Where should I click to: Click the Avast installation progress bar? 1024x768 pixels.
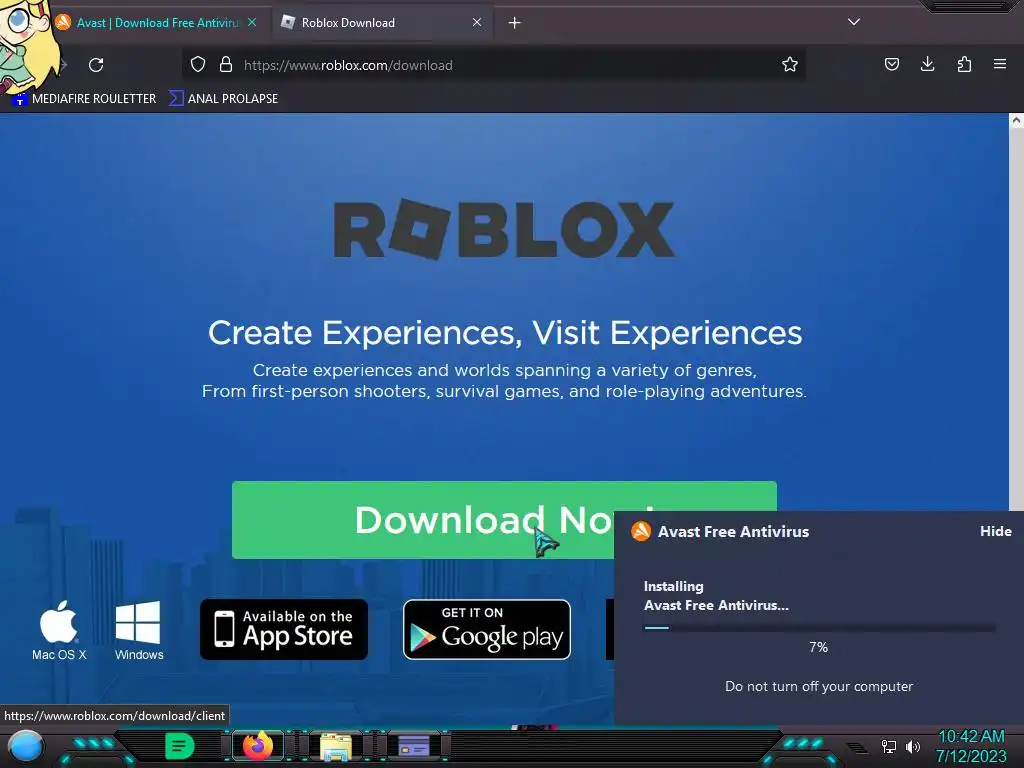coord(819,628)
